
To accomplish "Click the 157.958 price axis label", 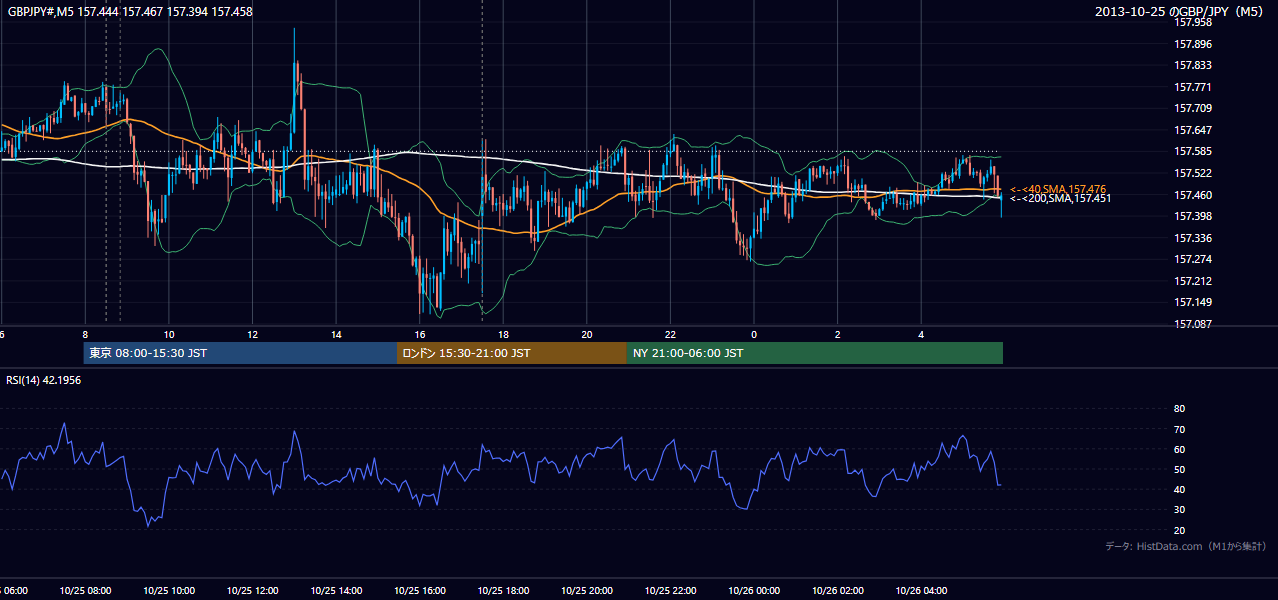I will (x=1192, y=22).
